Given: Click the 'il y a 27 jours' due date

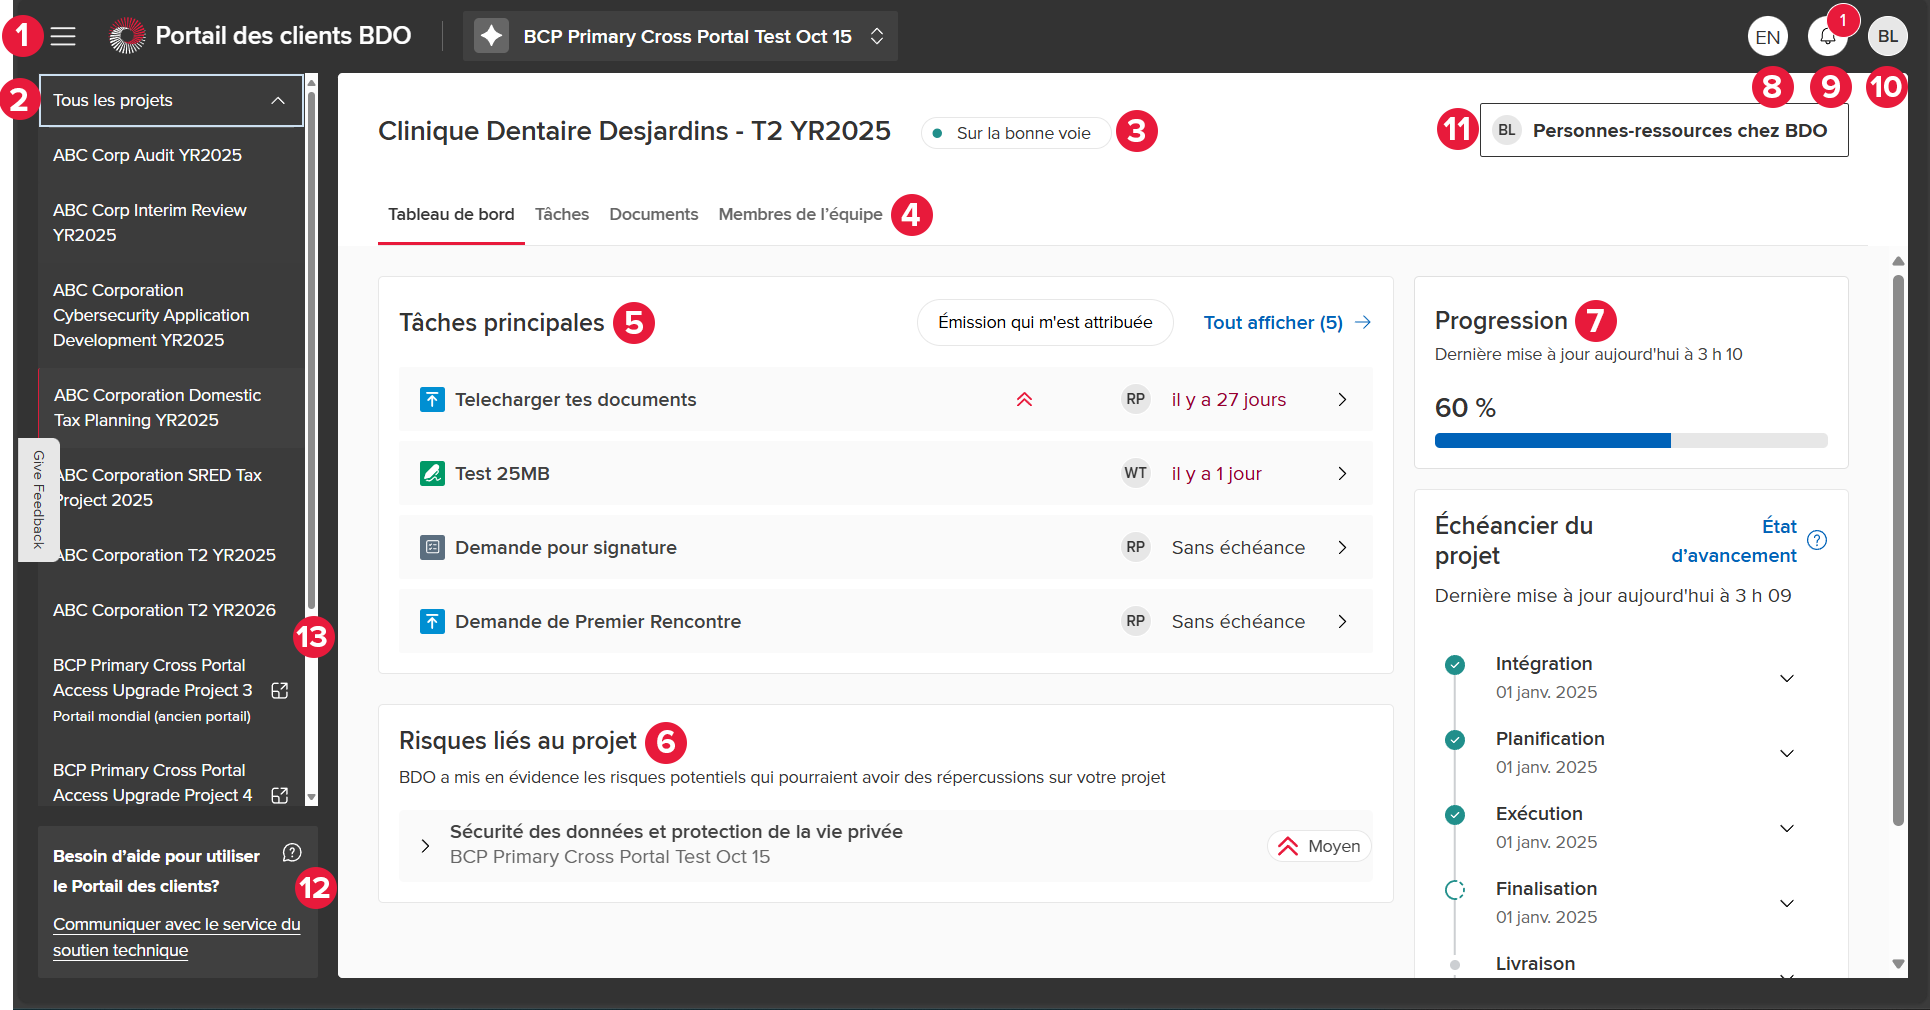Looking at the screenshot, I should 1229,400.
